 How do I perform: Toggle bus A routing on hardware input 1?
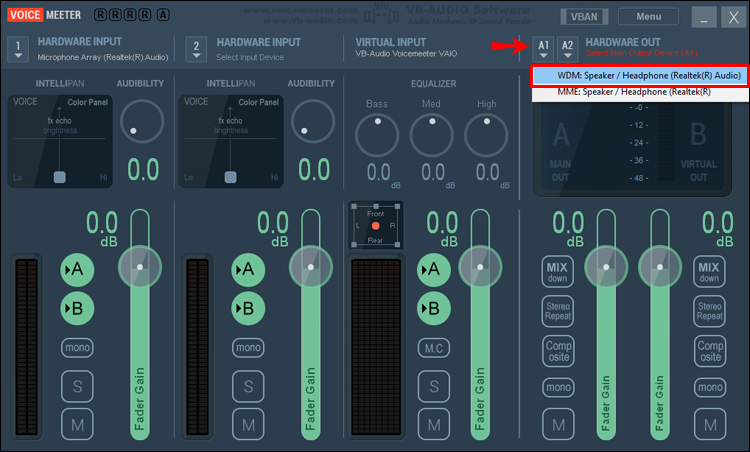77,269
